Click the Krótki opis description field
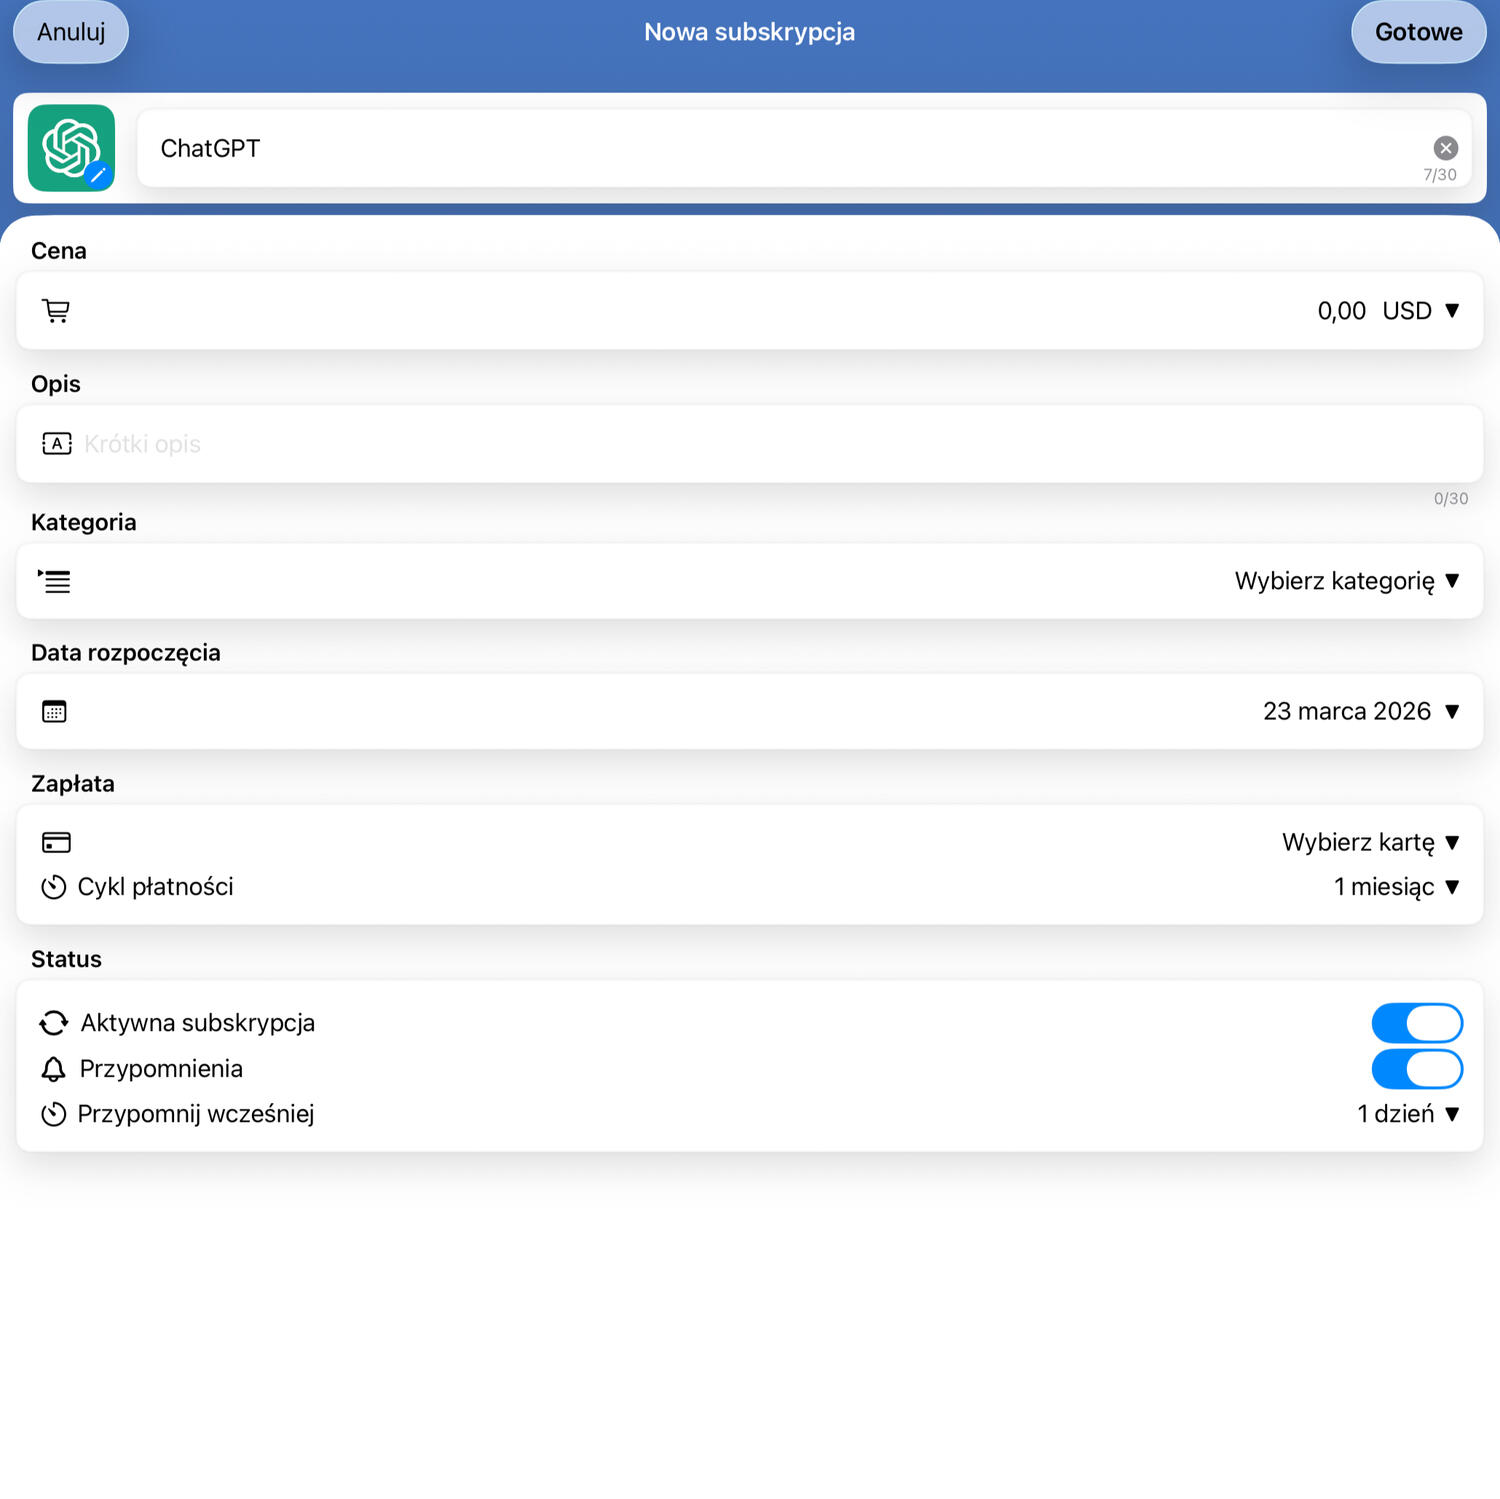 click(x=700, y=444)
